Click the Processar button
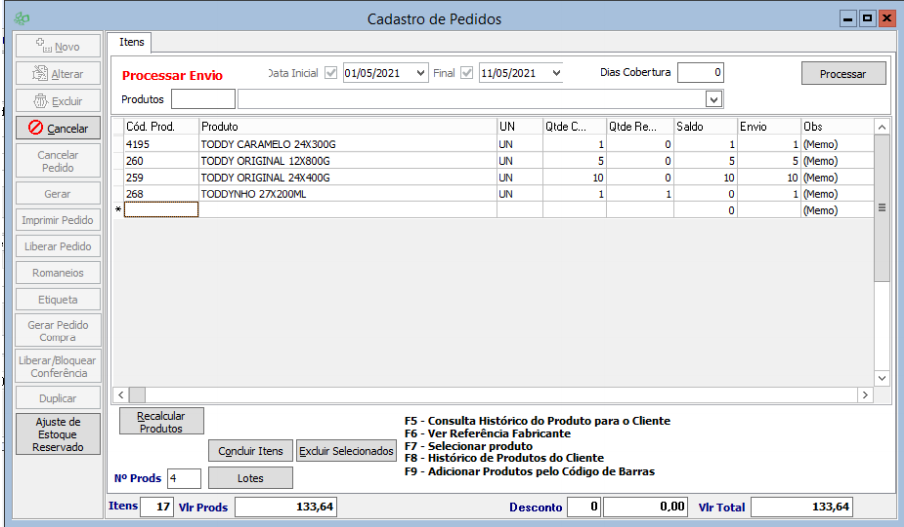Screen dimensions: 904x527 843,74
